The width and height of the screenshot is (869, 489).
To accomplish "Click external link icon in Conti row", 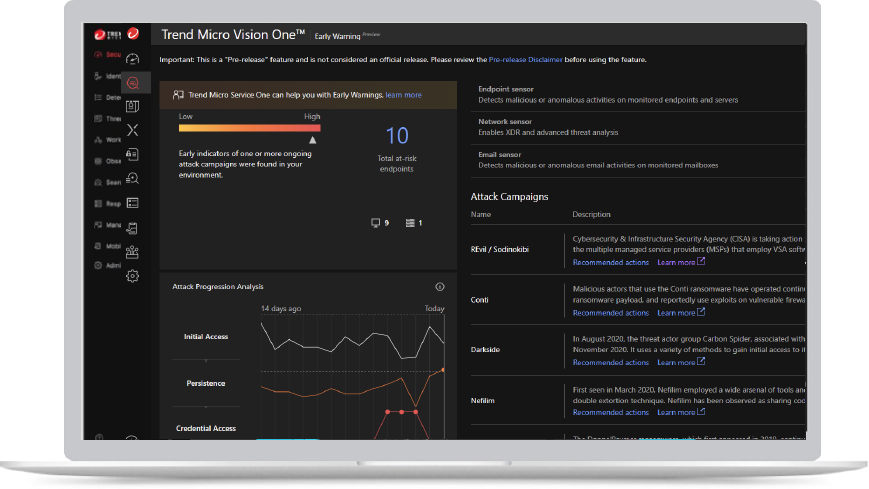I will 701,312.
